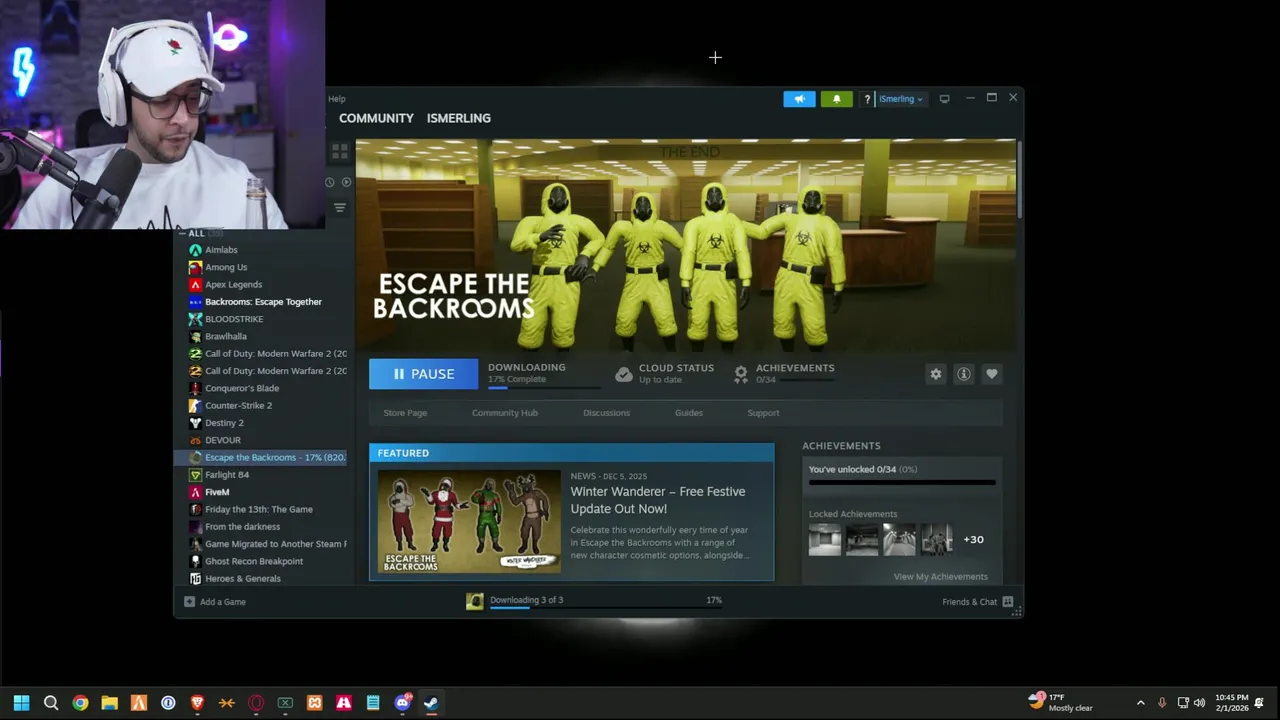Open the library filter options icon

point(340,208)
